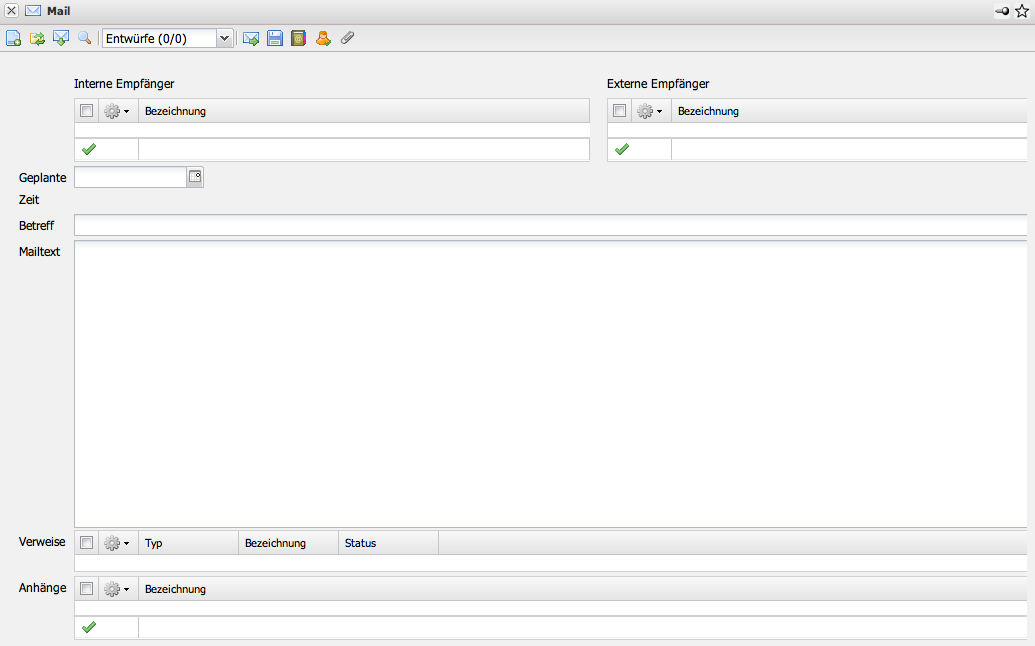Check the Interne Empfänger select-all checkbox
1035x646 pixels.
point(87,111)
